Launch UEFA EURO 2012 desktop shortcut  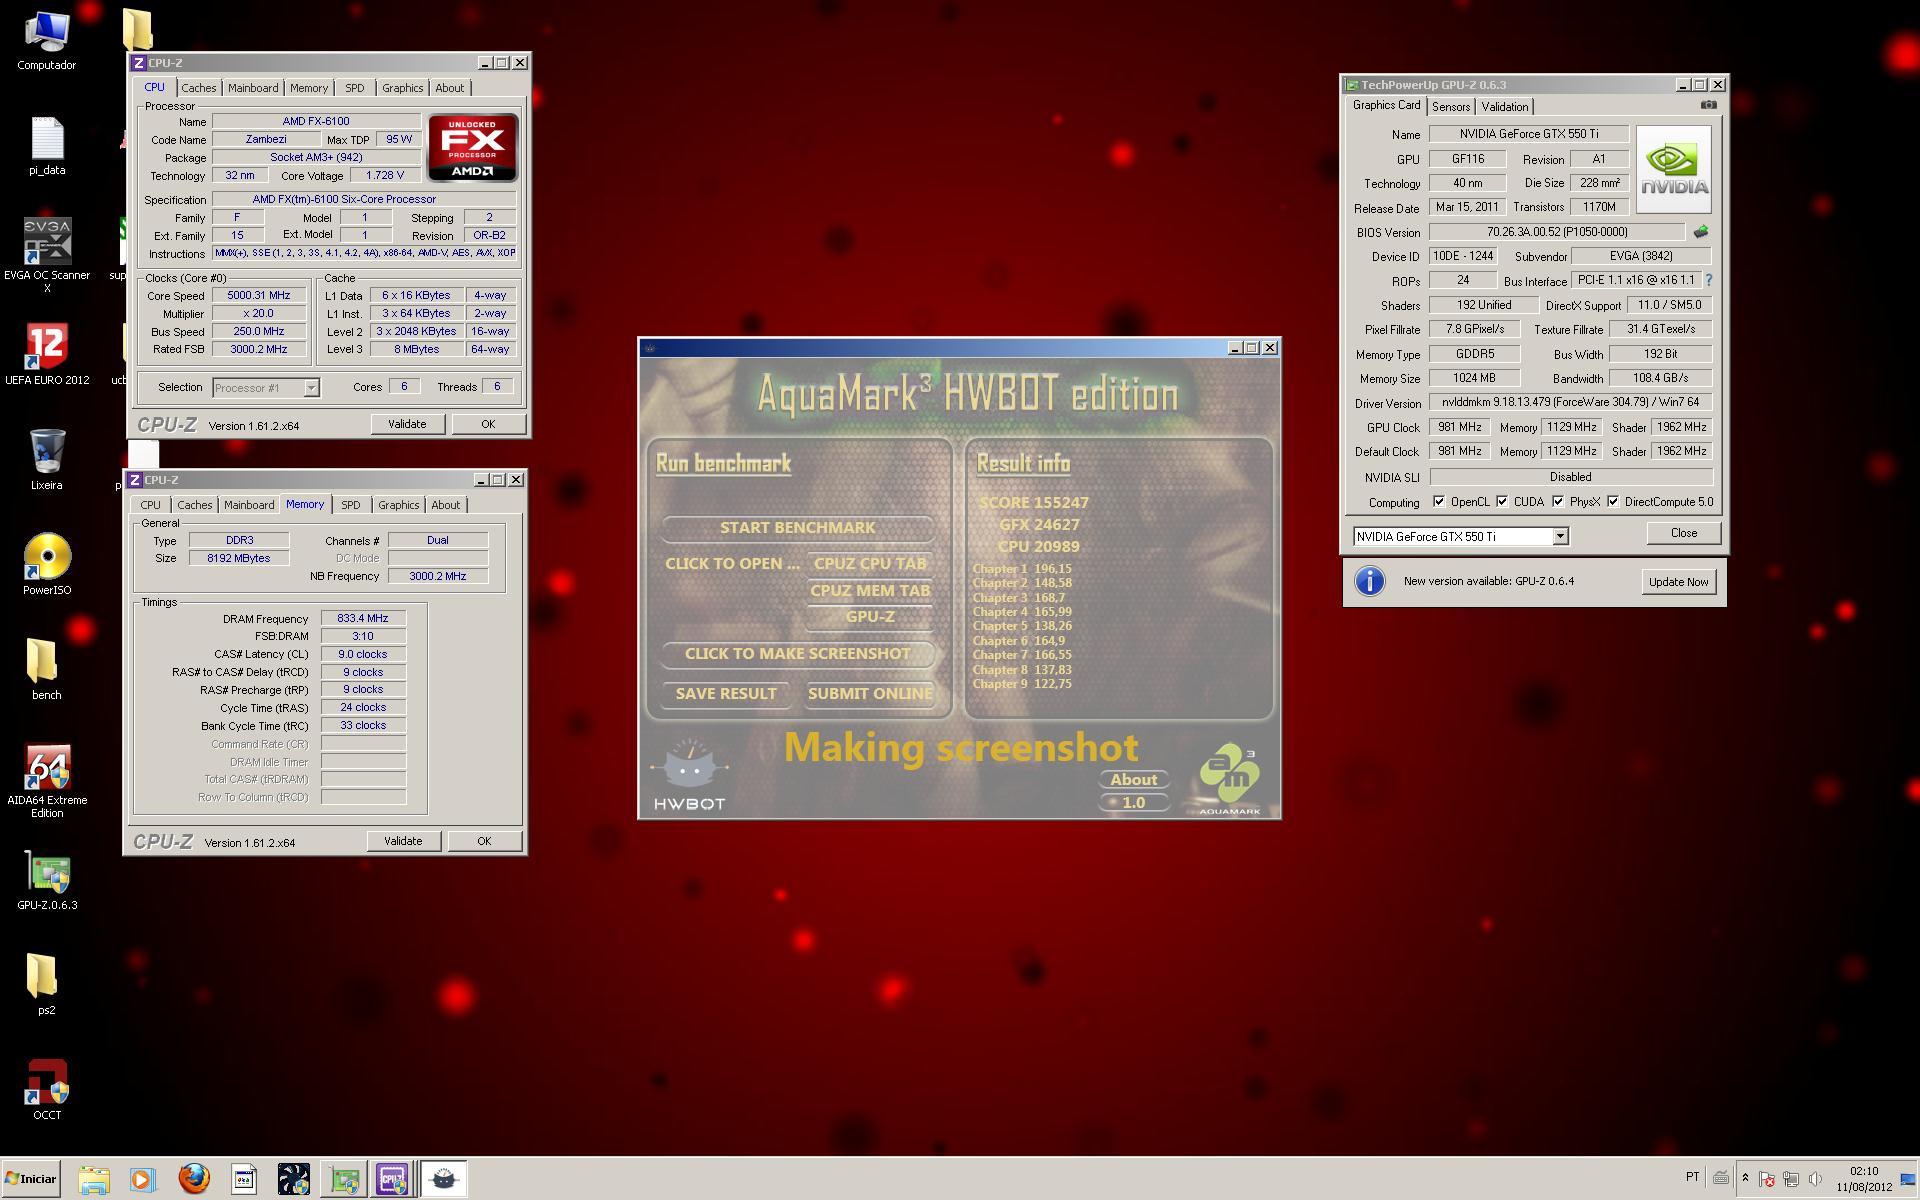pos(47,355)
